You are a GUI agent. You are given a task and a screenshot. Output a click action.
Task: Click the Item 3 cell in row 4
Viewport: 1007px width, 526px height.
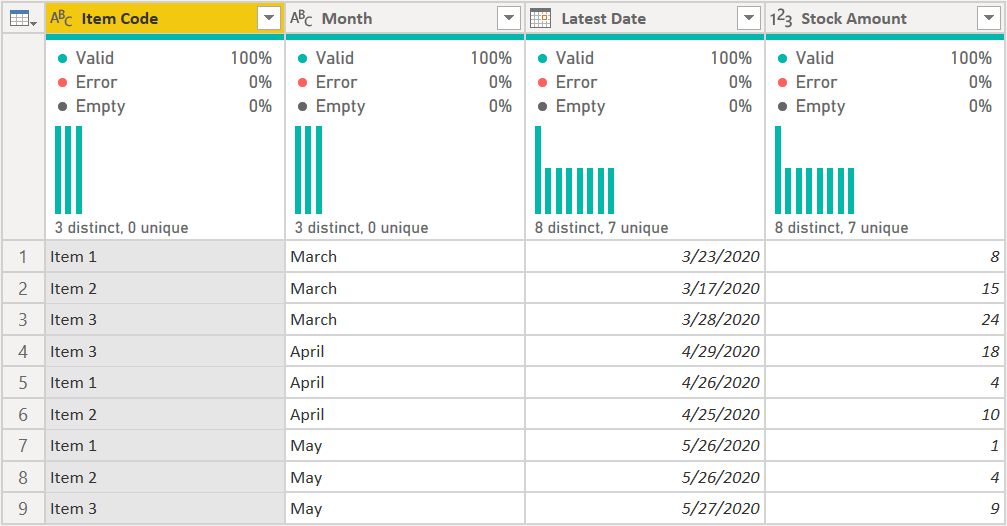tap(165, 351)
